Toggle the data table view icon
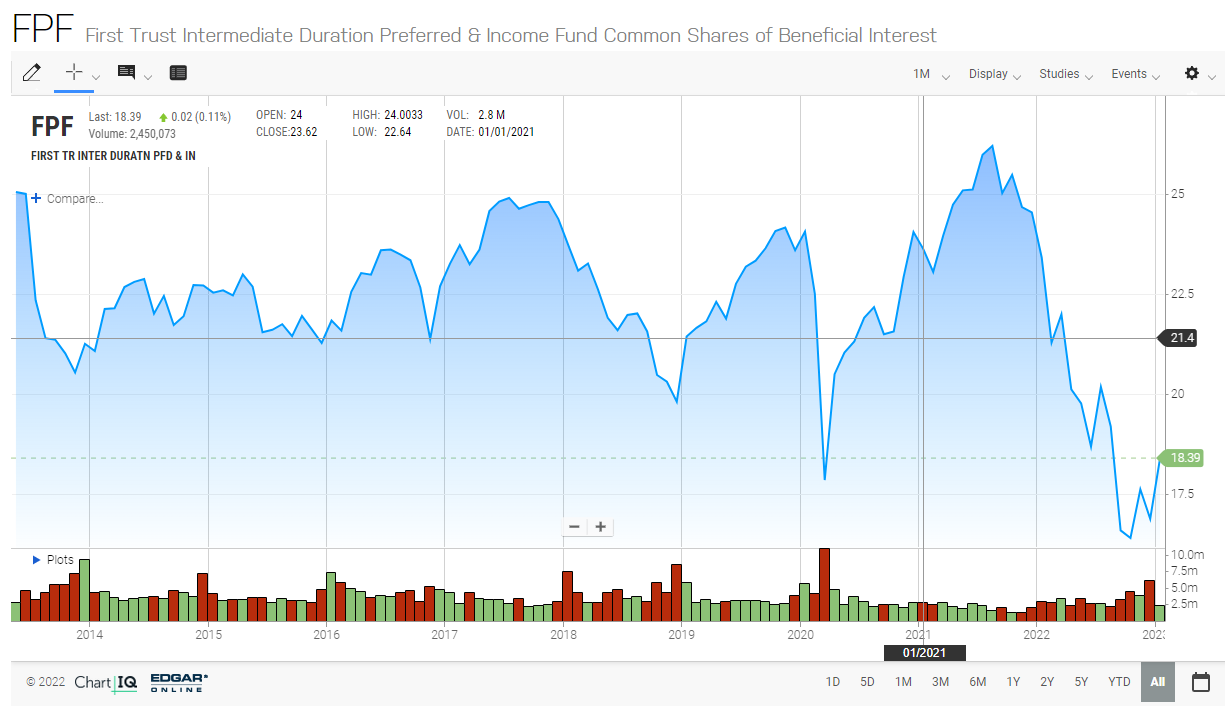 pyautogui.click(x=178, y=73)
